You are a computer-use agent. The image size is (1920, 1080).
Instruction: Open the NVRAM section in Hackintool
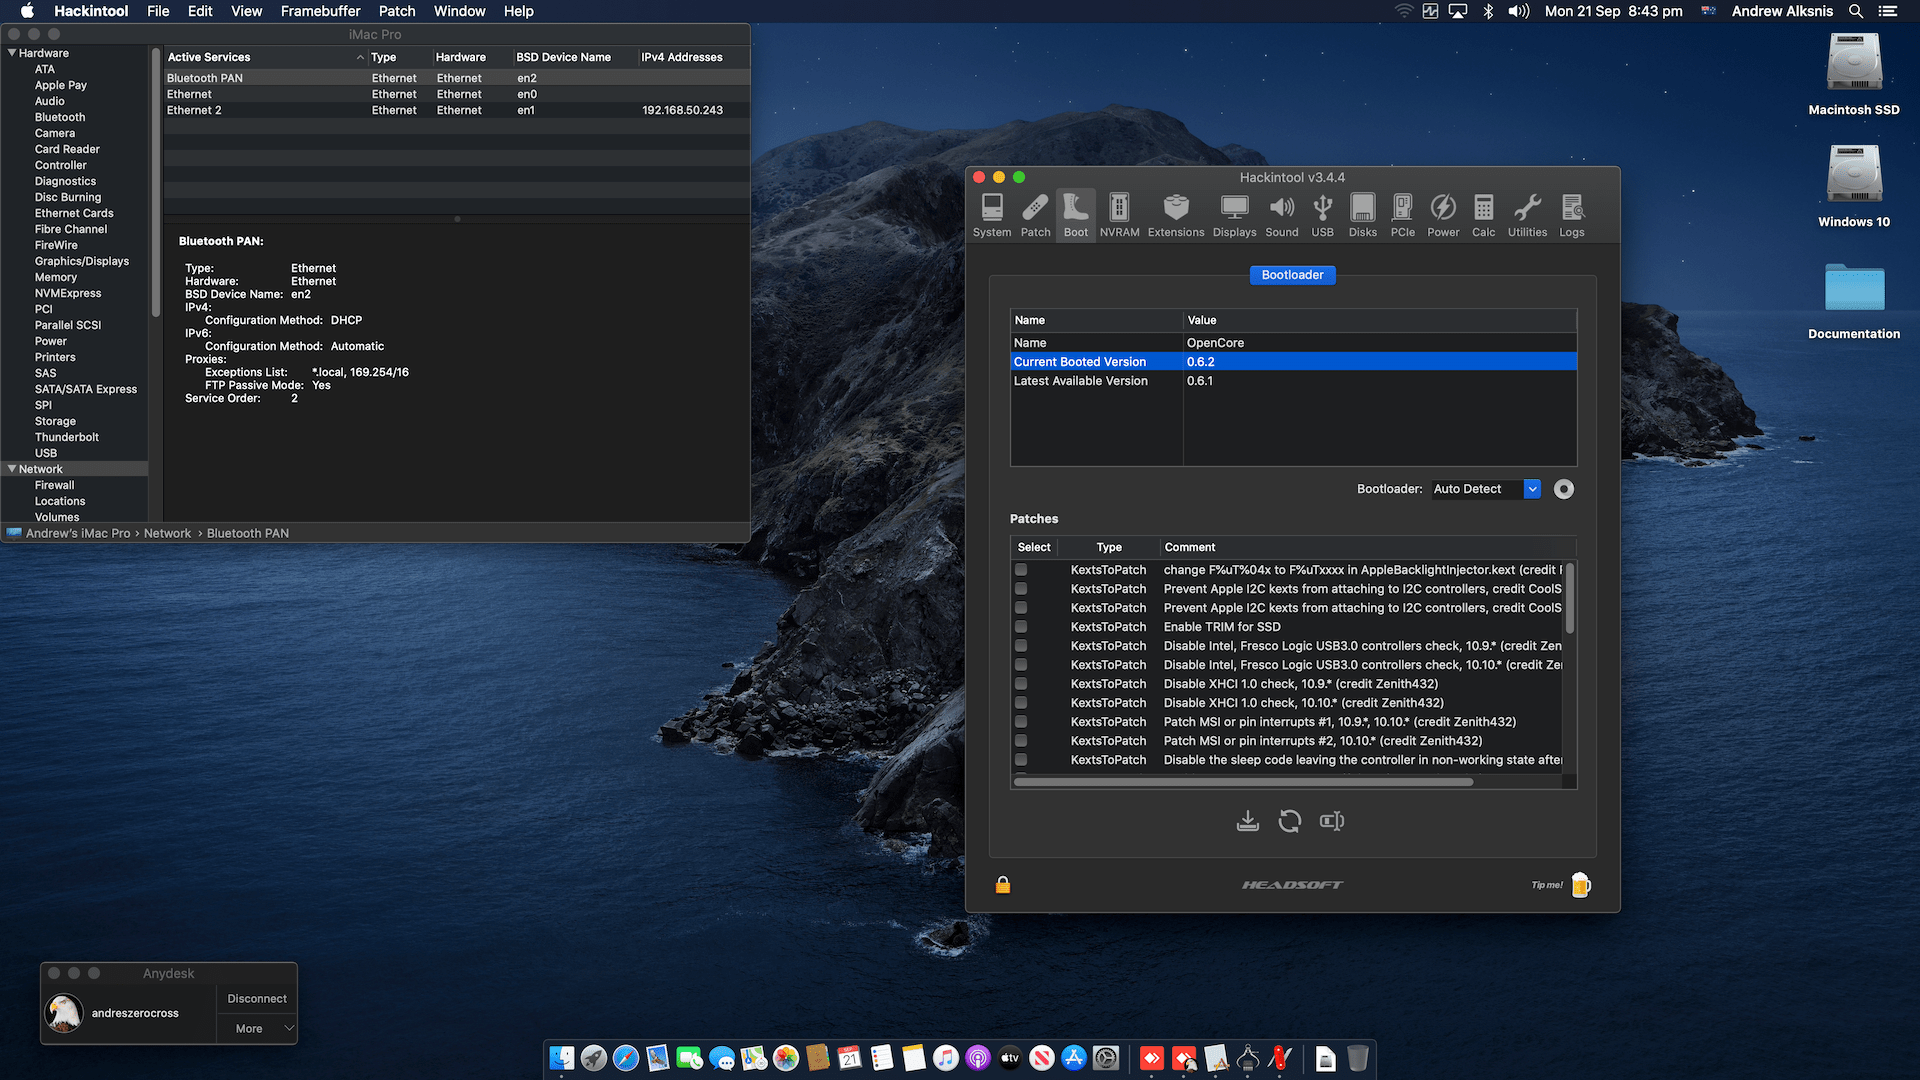(1120, 215)
